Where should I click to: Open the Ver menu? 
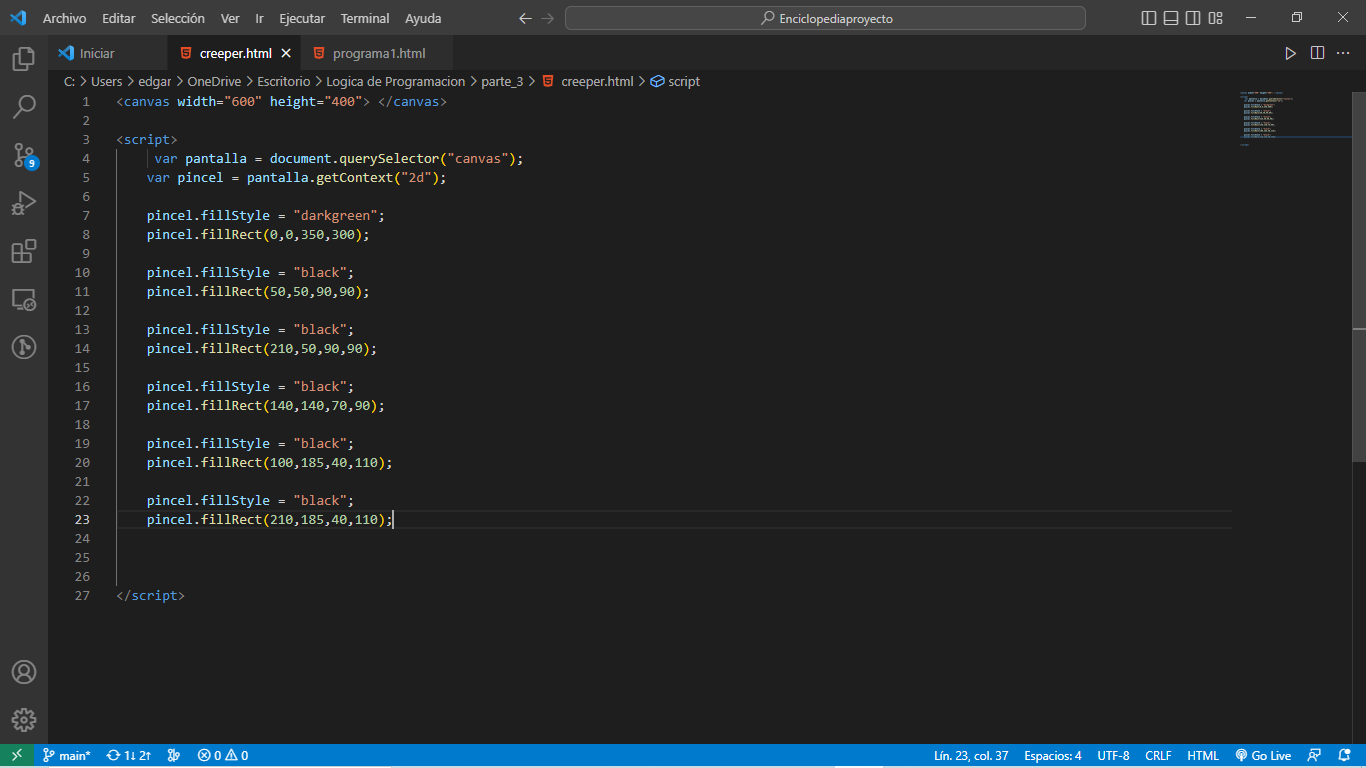[230, 18]
